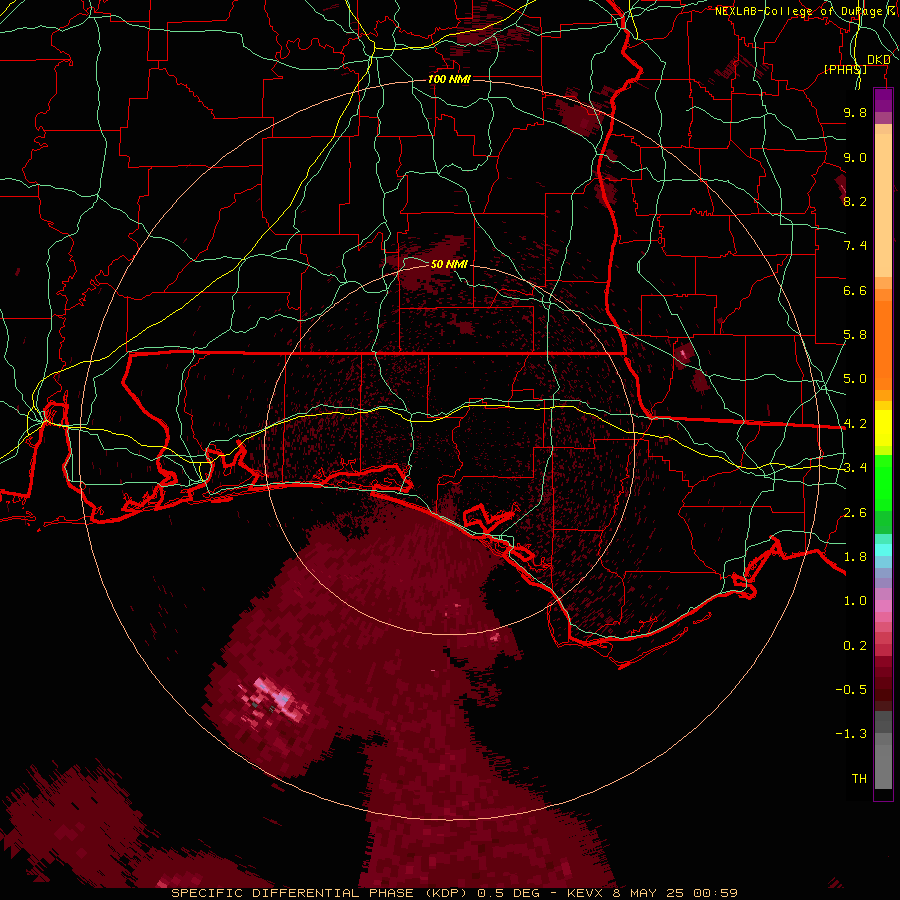This screenshot has width=900, height=900.
Task: Click the "TH" threshold label on the scale
Action: 859,779
